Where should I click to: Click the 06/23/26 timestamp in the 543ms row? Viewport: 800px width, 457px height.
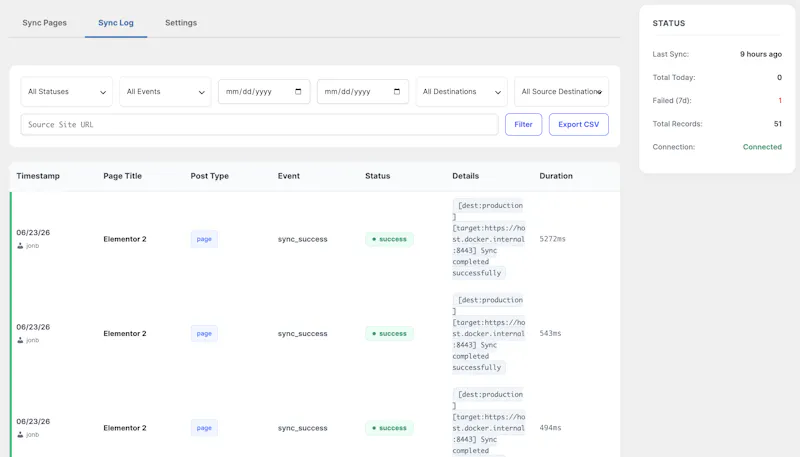tap(33, 327)
